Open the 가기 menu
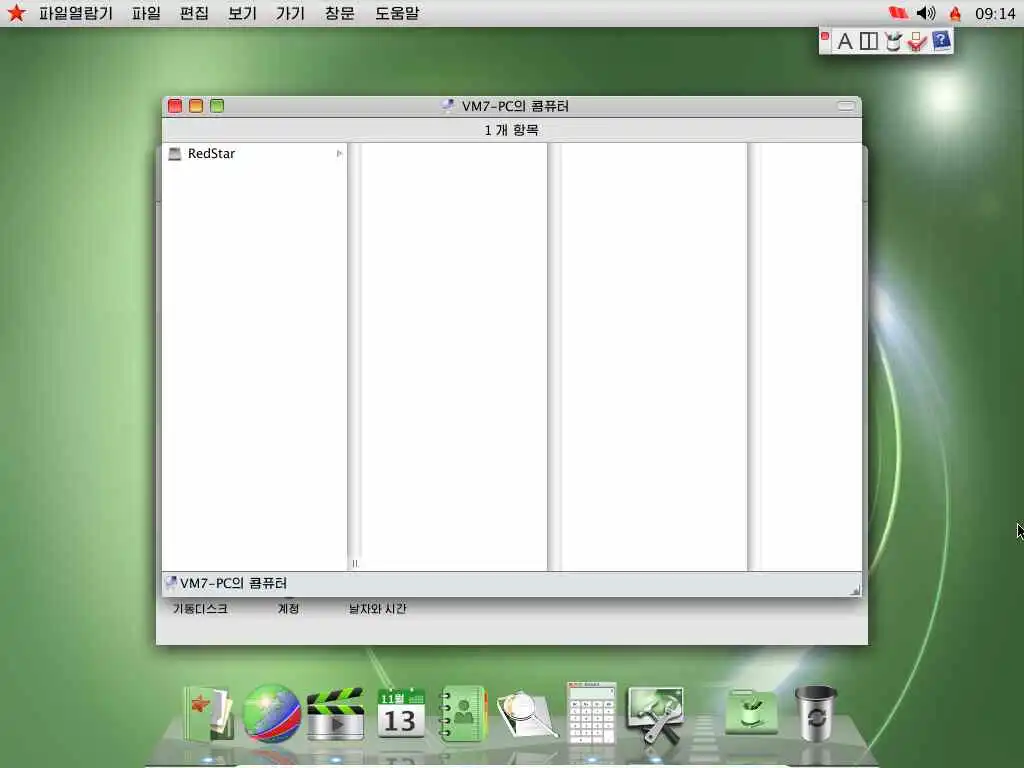The width and height of the screenshot is (1024, 768). point(291,13)
